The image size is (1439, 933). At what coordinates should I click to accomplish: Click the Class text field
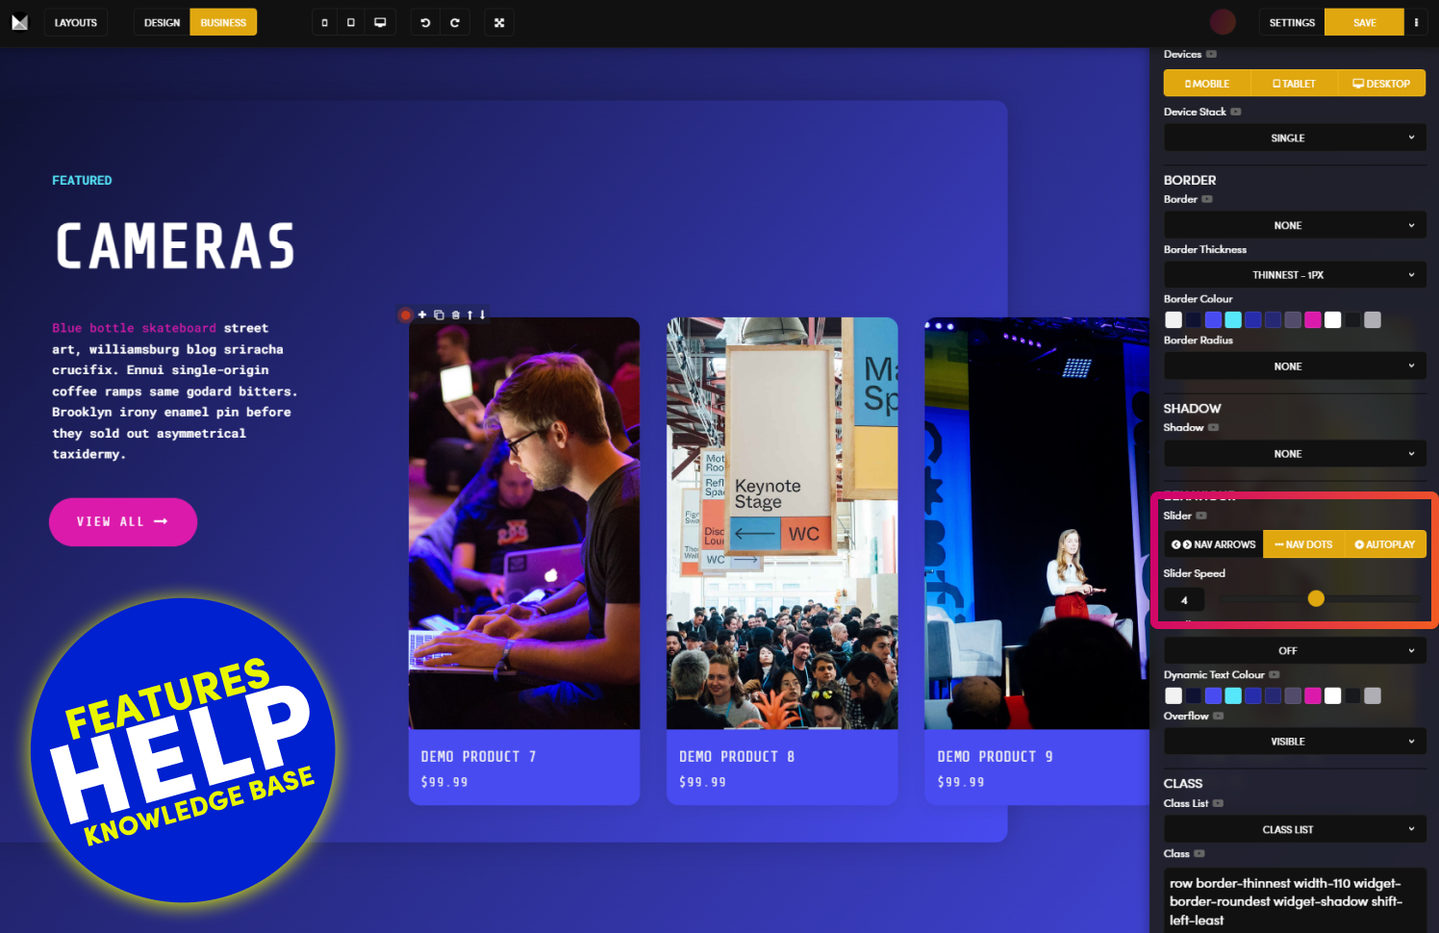pyautogui.click(x=1294, y=901)
